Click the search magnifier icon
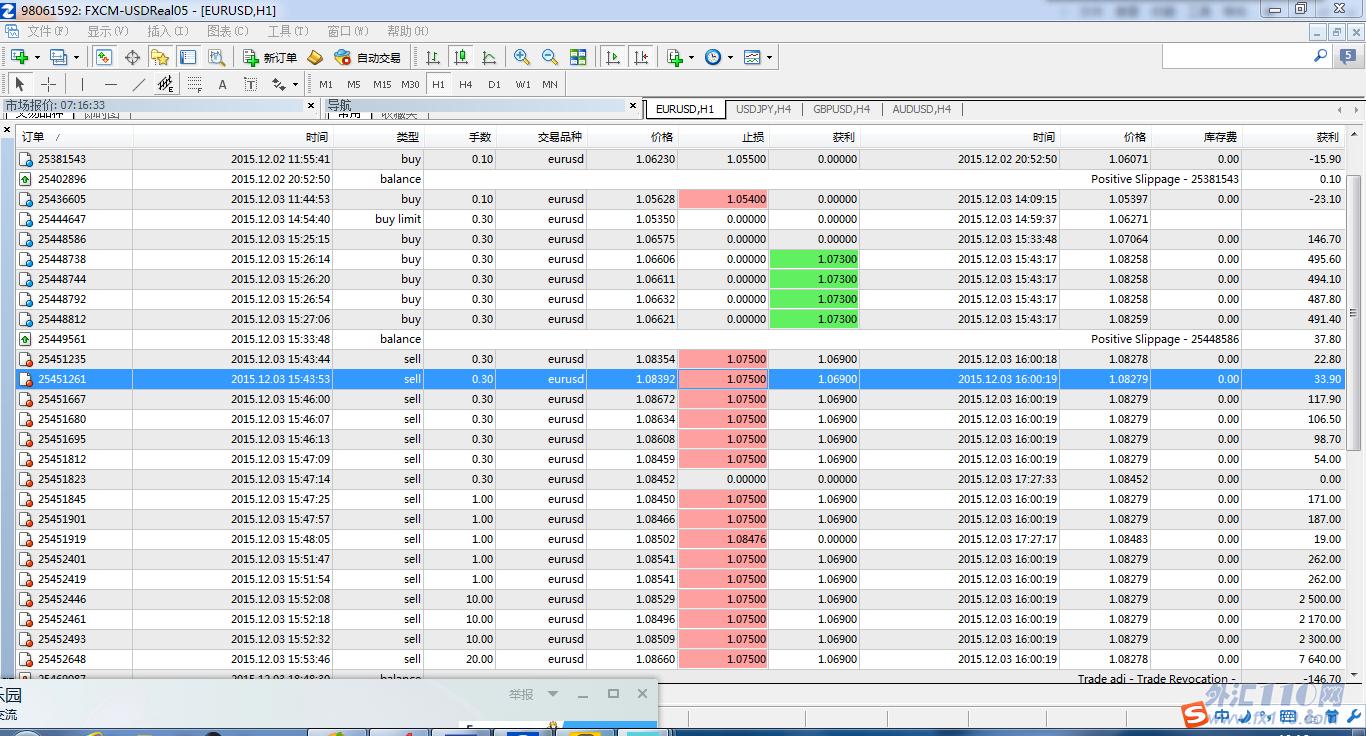This screenshot has height=736, width=1366. click(1320, 57)
